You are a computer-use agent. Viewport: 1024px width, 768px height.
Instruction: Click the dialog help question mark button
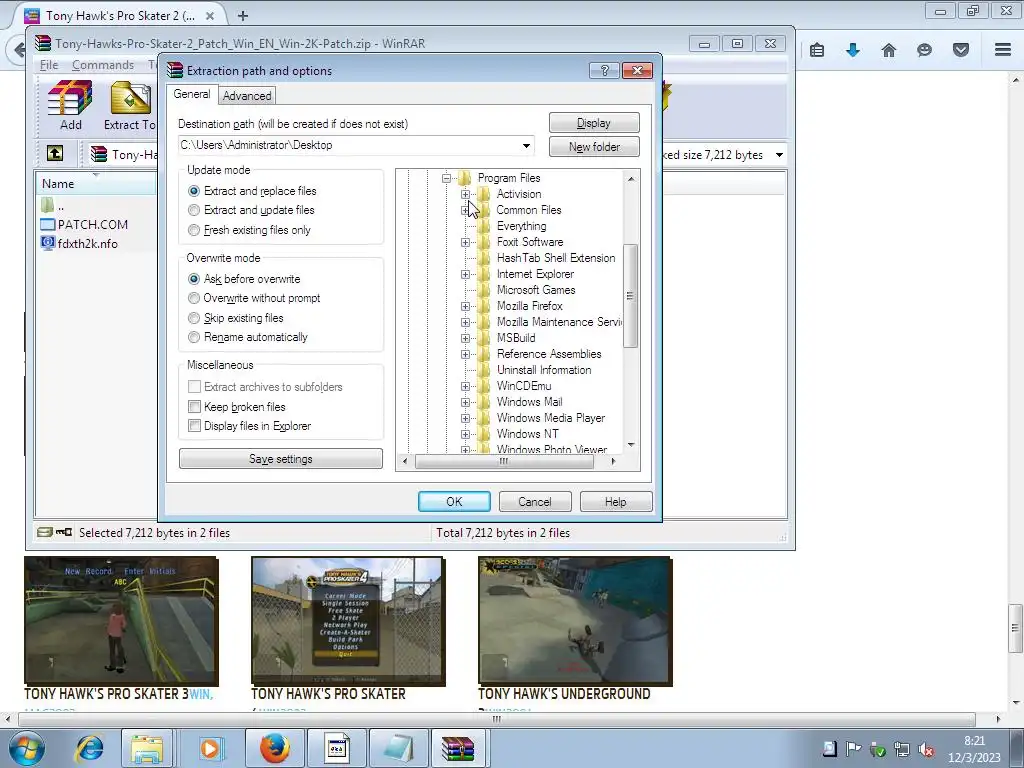(604, 71)
